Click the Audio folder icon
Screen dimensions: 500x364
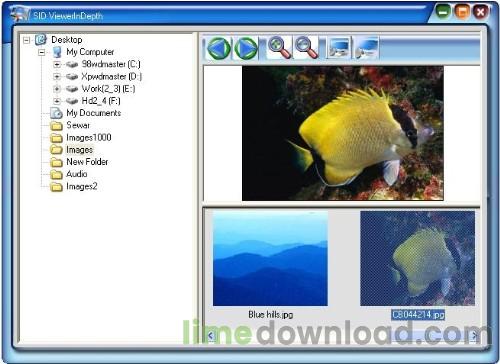click(x=56, y=174)
